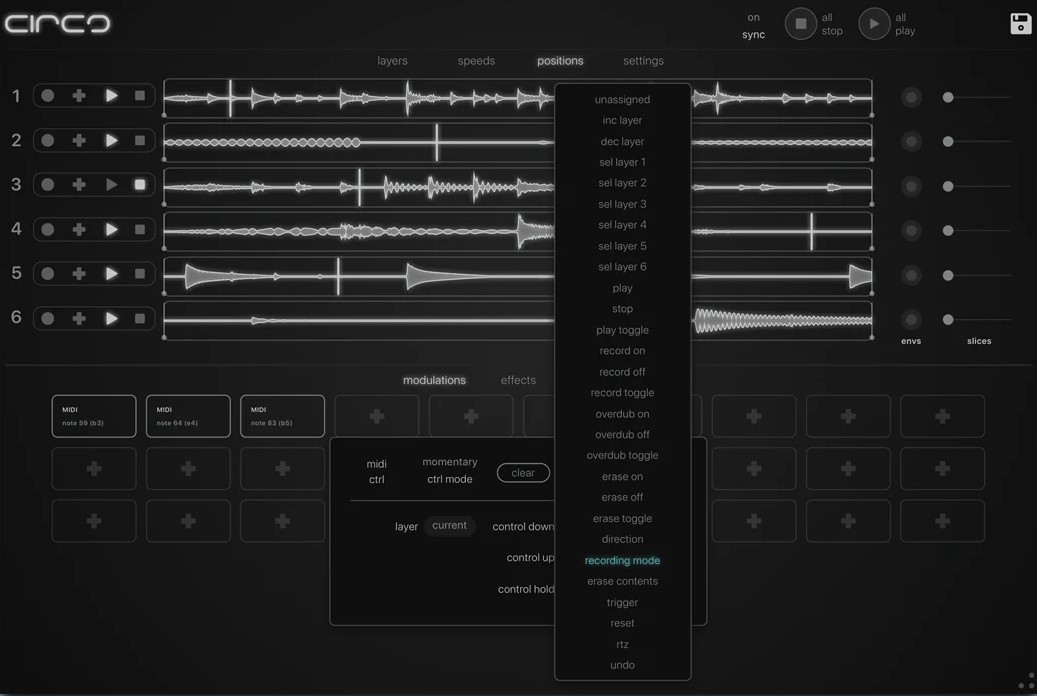This screenshot has height=696, width=1037.
Task: Play layer 3
Action: 111,185
